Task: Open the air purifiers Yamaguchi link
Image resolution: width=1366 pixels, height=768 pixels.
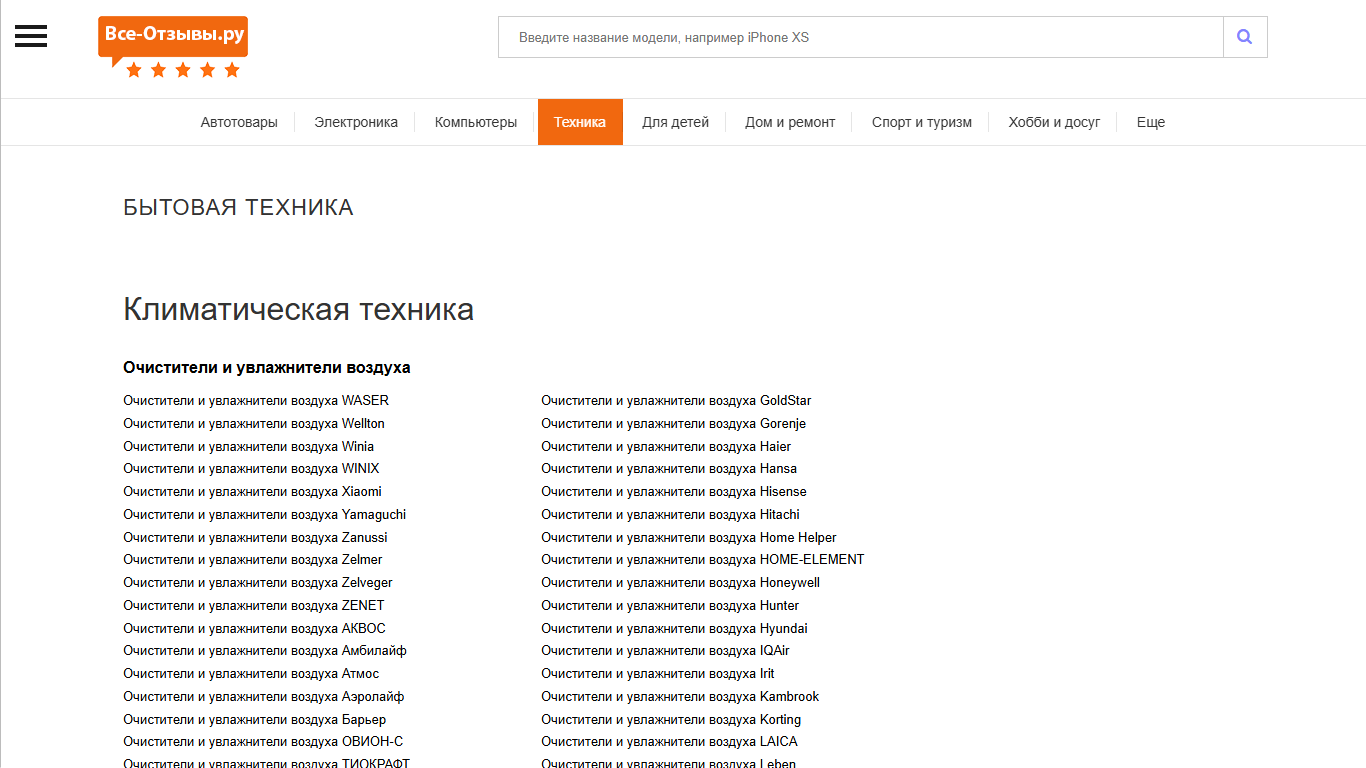Action: click(265, 514)
